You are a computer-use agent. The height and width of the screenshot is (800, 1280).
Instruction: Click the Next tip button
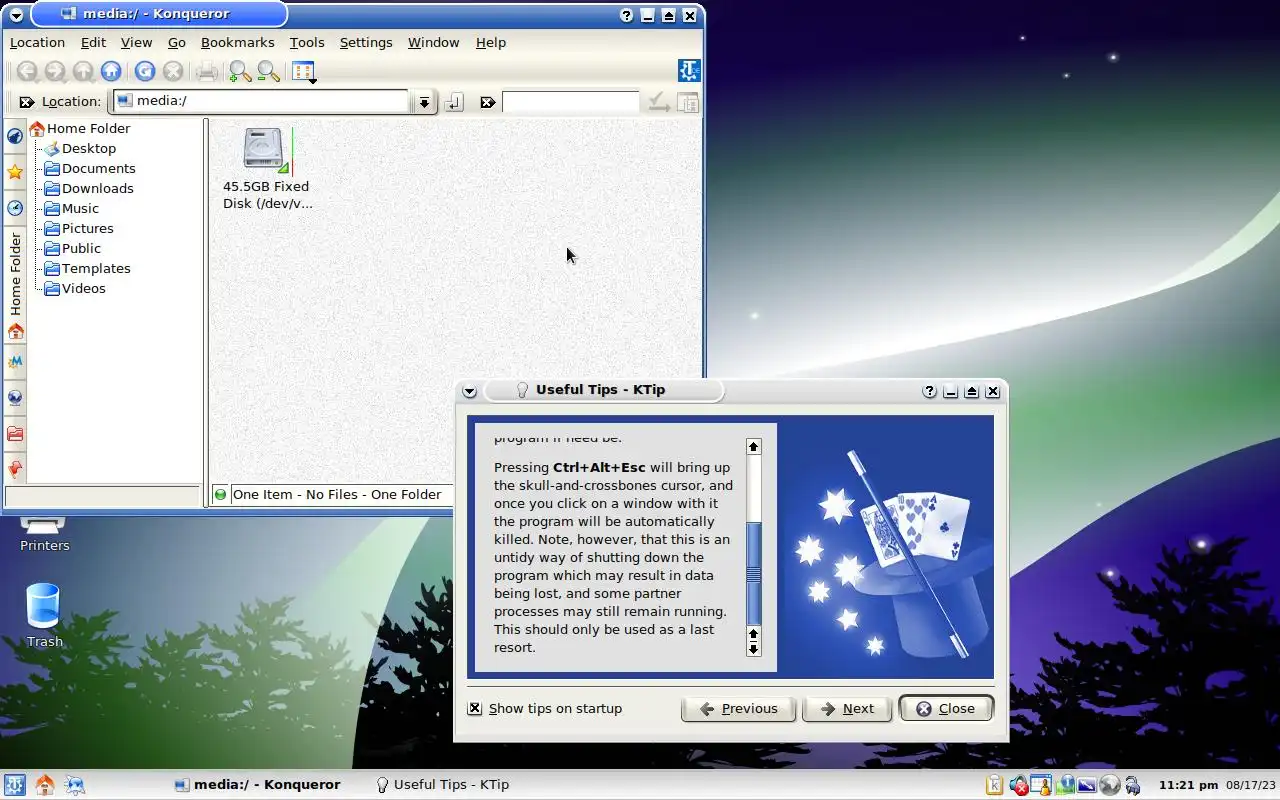(847, 708)
